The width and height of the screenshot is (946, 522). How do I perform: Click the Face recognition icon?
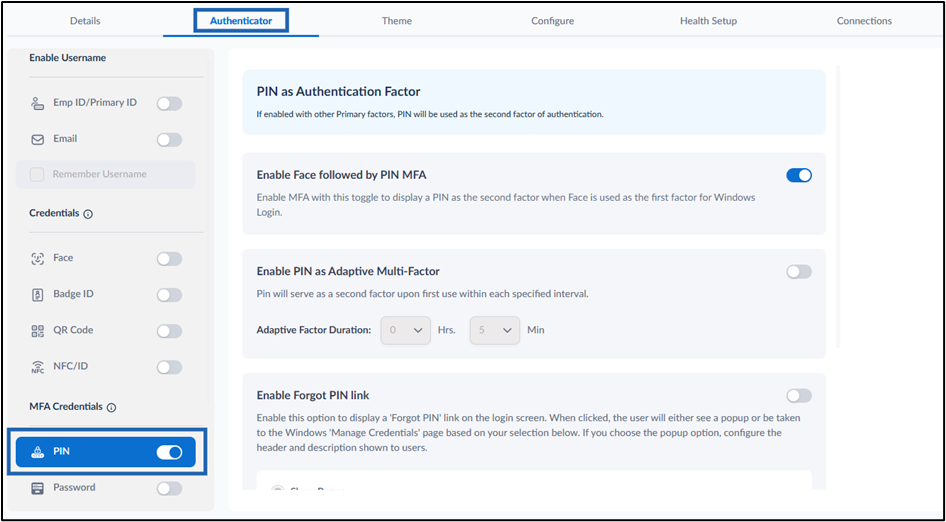37,259
